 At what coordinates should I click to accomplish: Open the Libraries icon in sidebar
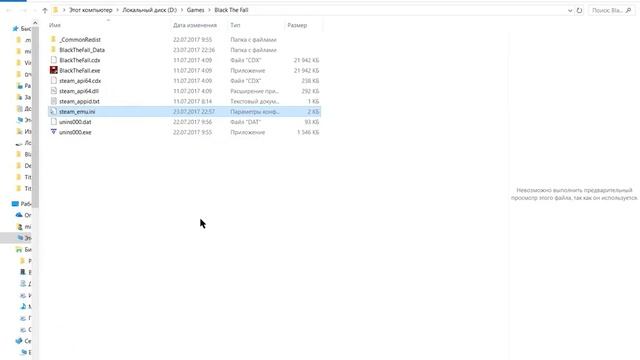19,249
